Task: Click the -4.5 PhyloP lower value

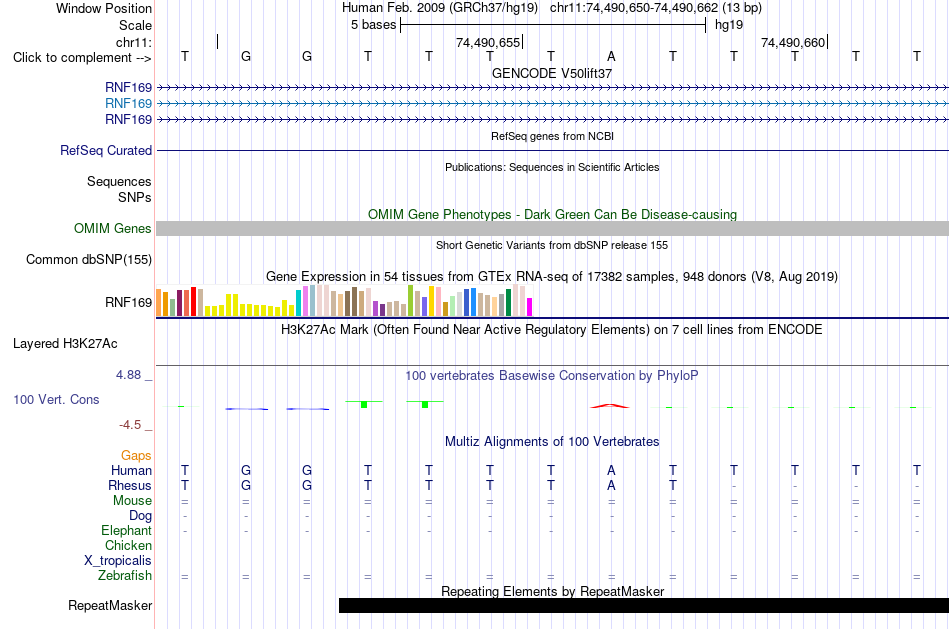Action: (x=130, y=425)
